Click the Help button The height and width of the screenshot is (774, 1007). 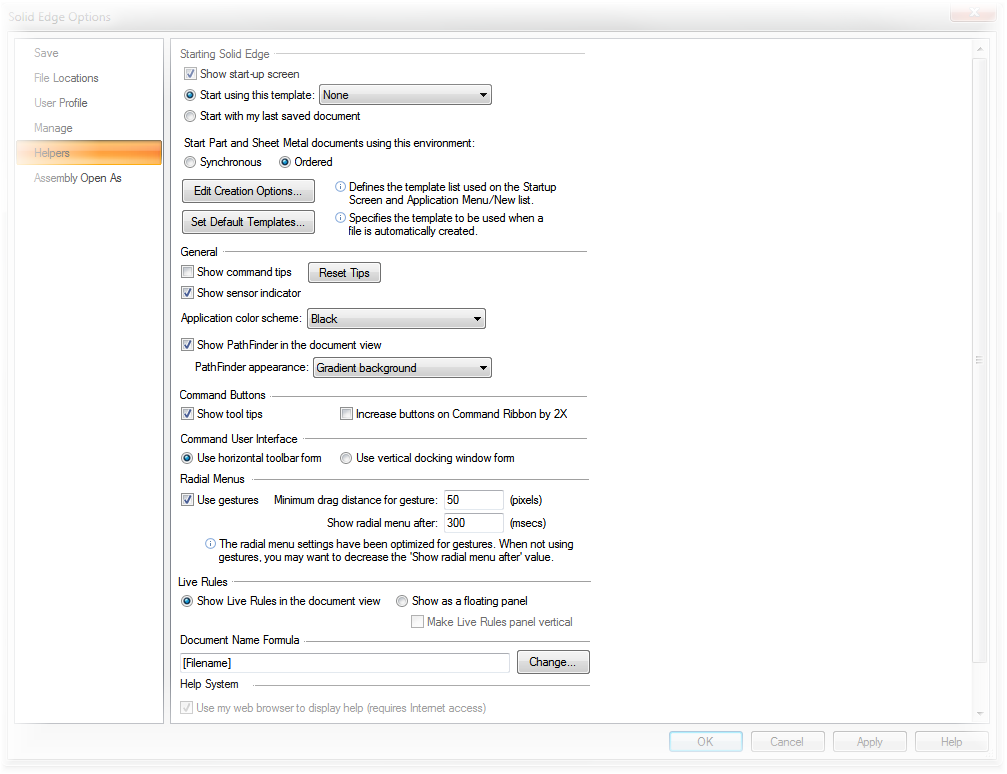click(952, 741)
